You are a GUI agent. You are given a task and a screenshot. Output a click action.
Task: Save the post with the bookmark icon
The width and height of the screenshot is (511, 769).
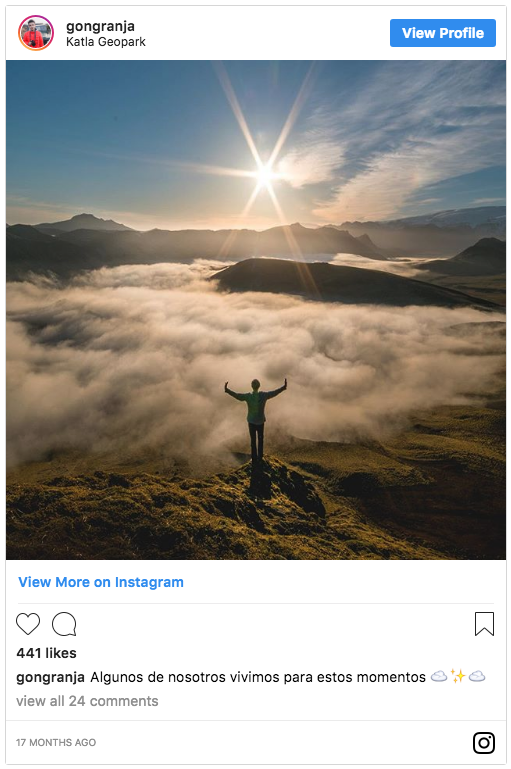click(x=484, y=624)
